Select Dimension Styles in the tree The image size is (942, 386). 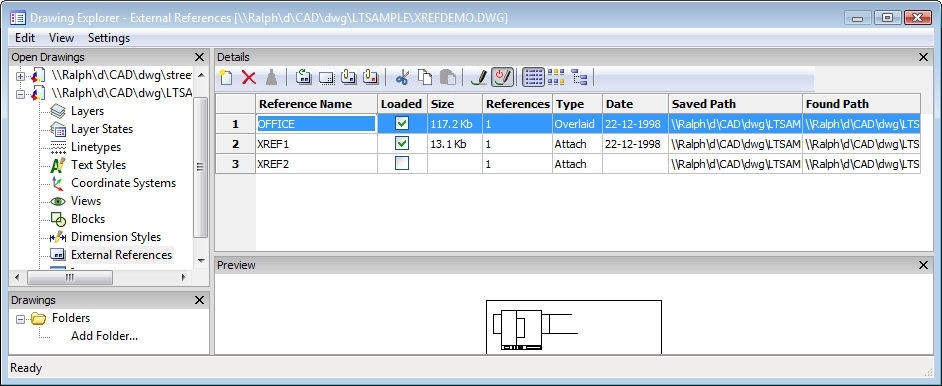click(116, 237)
